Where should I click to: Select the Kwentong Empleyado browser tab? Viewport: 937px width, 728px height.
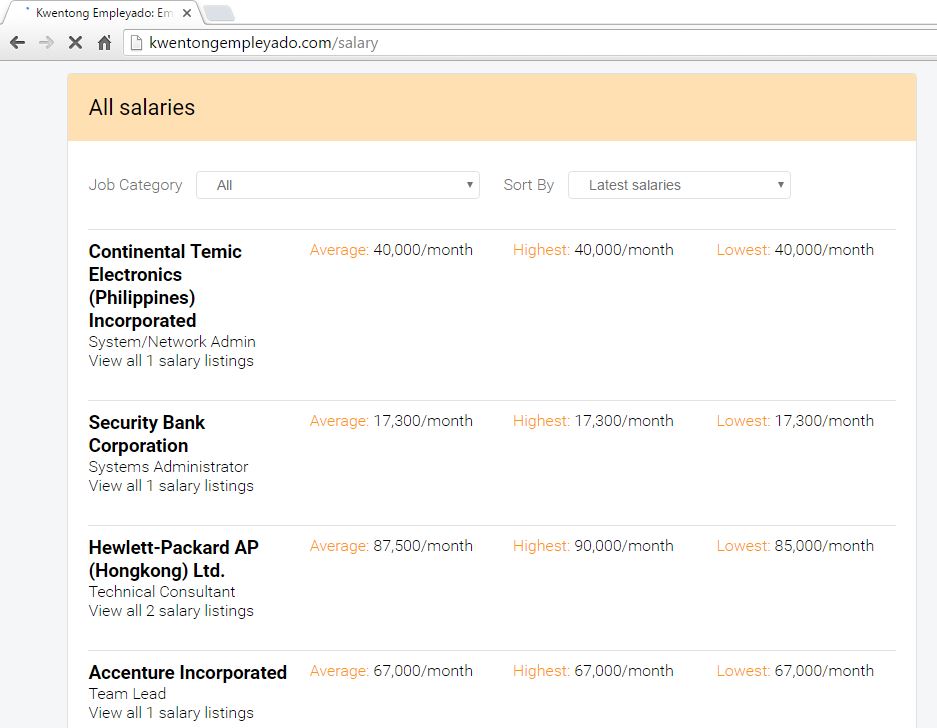[102, 13]
